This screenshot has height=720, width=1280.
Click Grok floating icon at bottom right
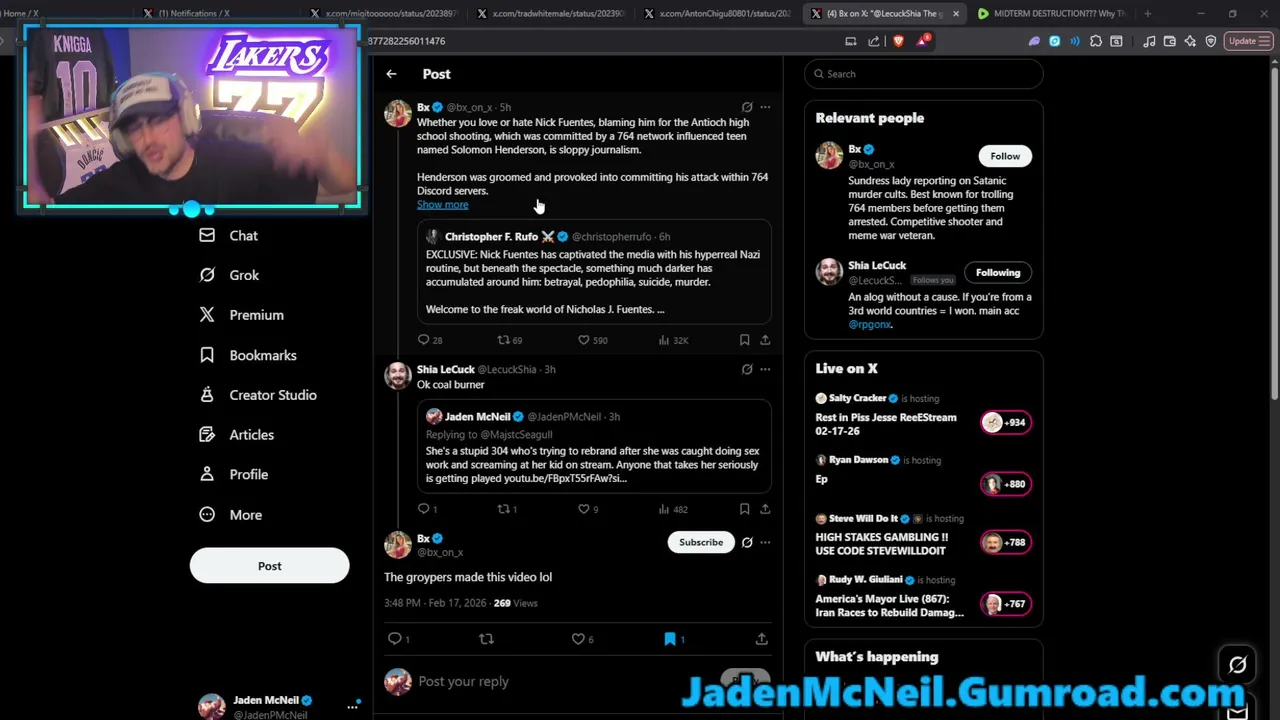(x=1237, y=664)
